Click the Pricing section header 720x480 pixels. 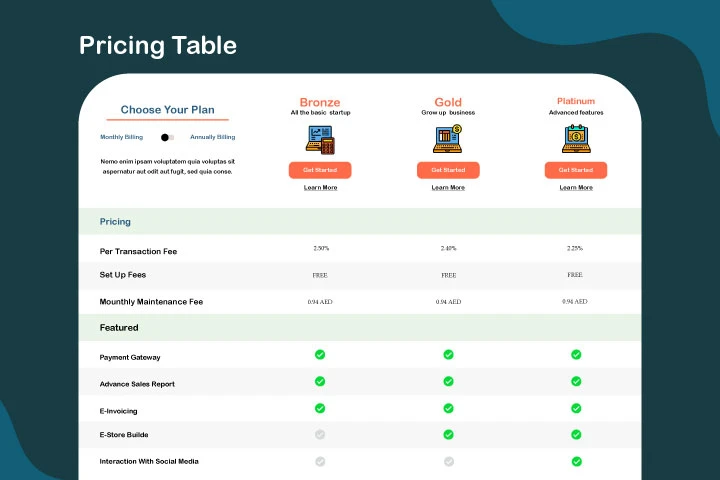115,221
